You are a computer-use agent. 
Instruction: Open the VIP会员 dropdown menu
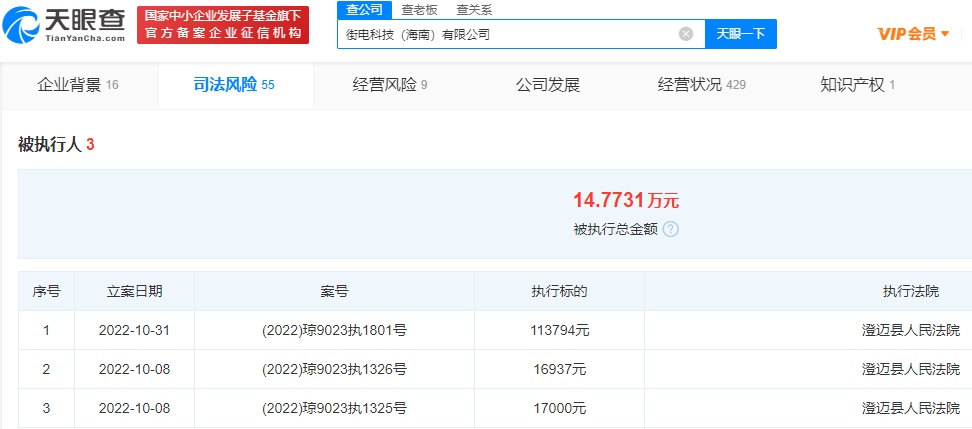913,34
